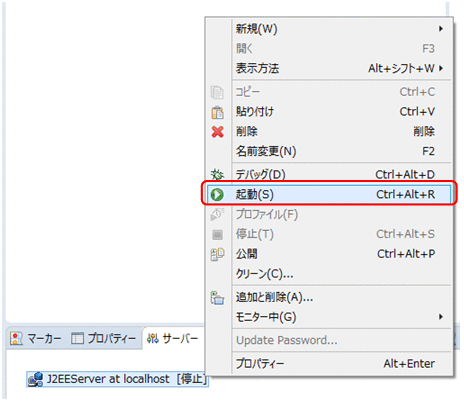Viewport: 464px width, 403px height.
Task: Expand the モニター中(G) submenu arrow
Action: pyautogui.click(x=441, y=317)
